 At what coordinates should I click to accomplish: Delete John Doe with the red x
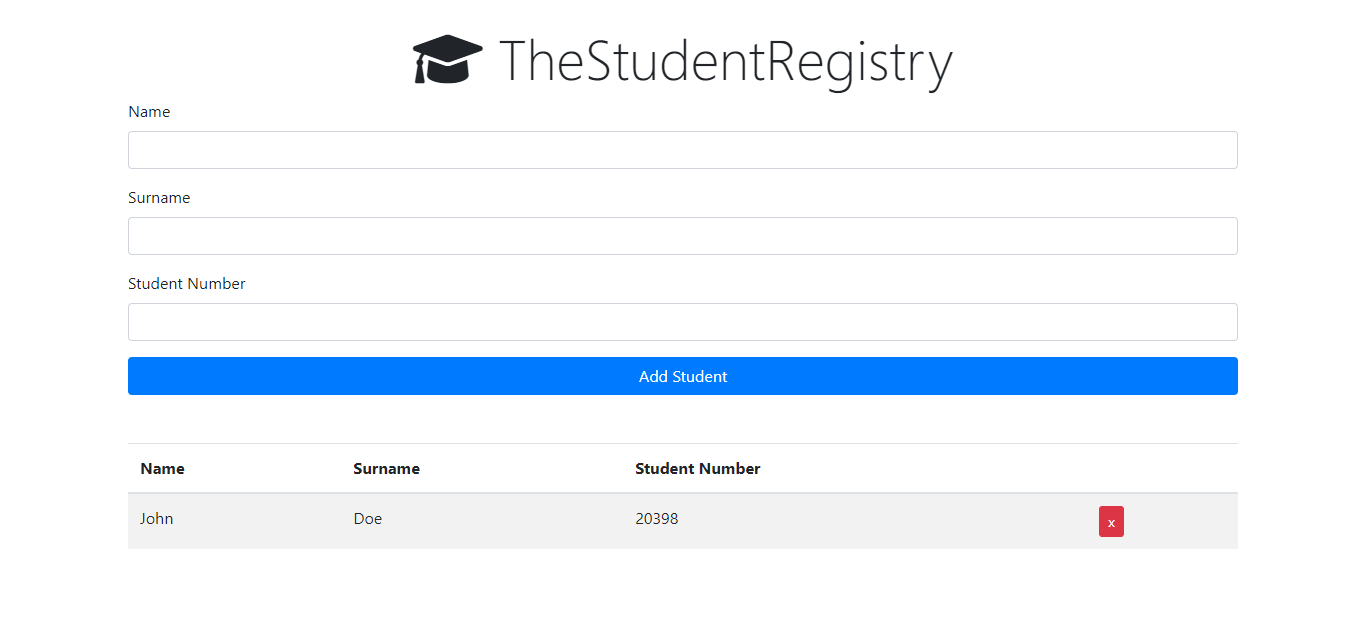coord(1111,522)
